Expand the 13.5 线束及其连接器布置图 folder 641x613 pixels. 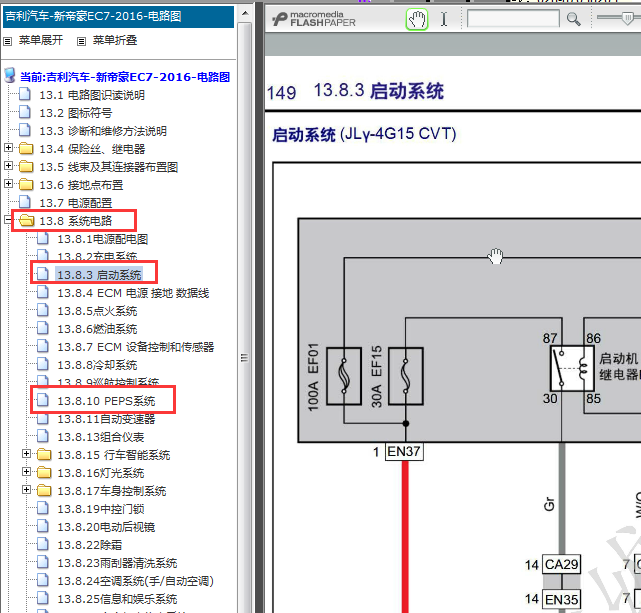point(8,166)
